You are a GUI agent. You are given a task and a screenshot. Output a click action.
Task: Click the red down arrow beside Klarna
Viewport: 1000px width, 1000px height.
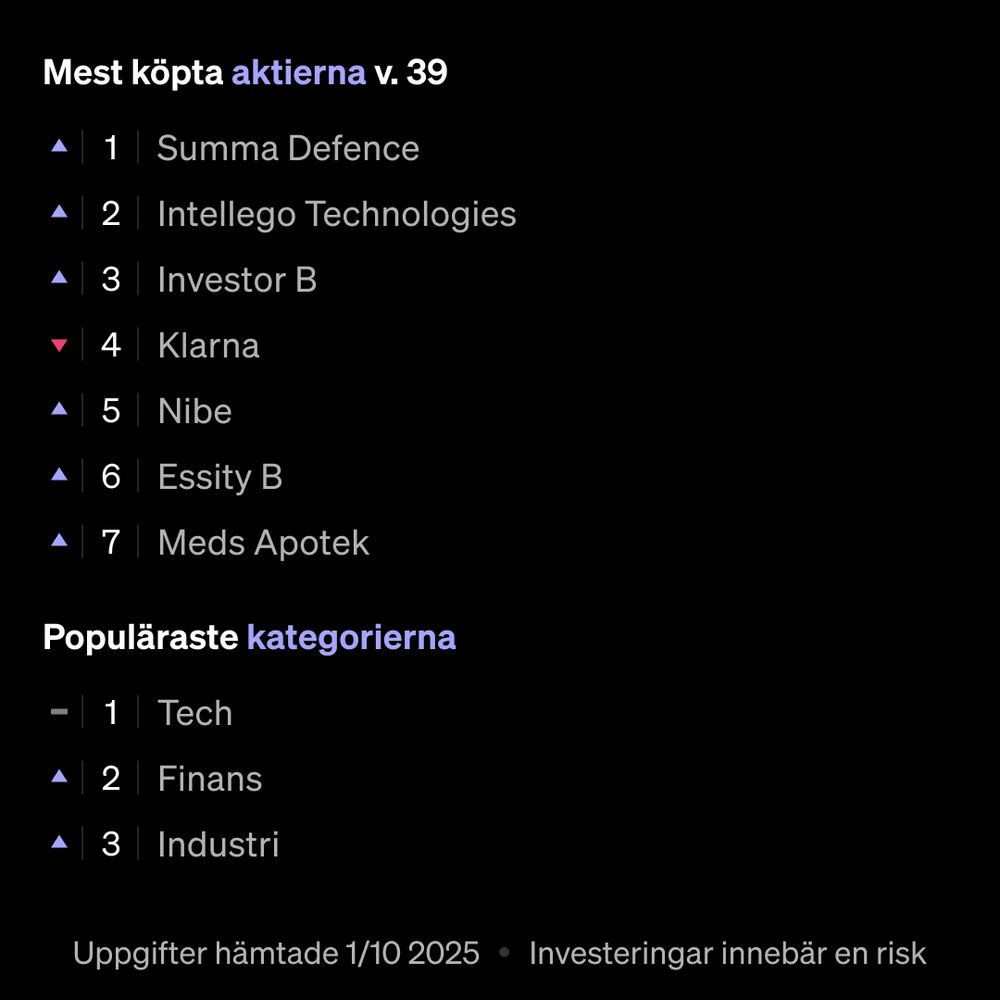coord(59,345)
